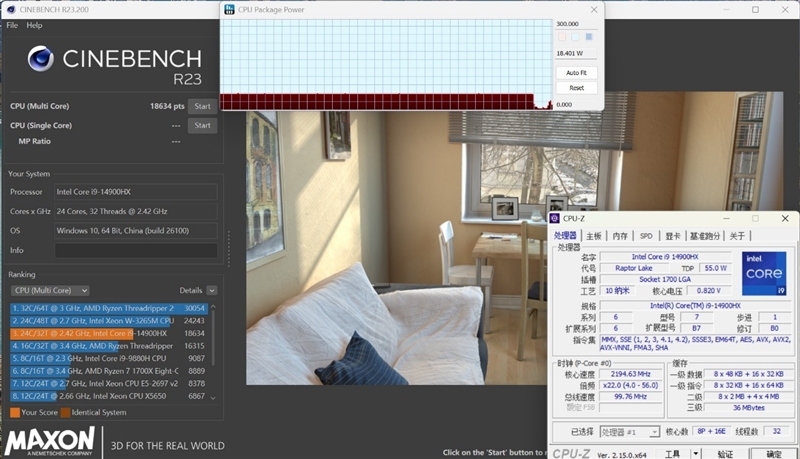Click the 工具 button in CPU-Z
The width and height of the screenshot is (800, 459).
pos(672,453)
